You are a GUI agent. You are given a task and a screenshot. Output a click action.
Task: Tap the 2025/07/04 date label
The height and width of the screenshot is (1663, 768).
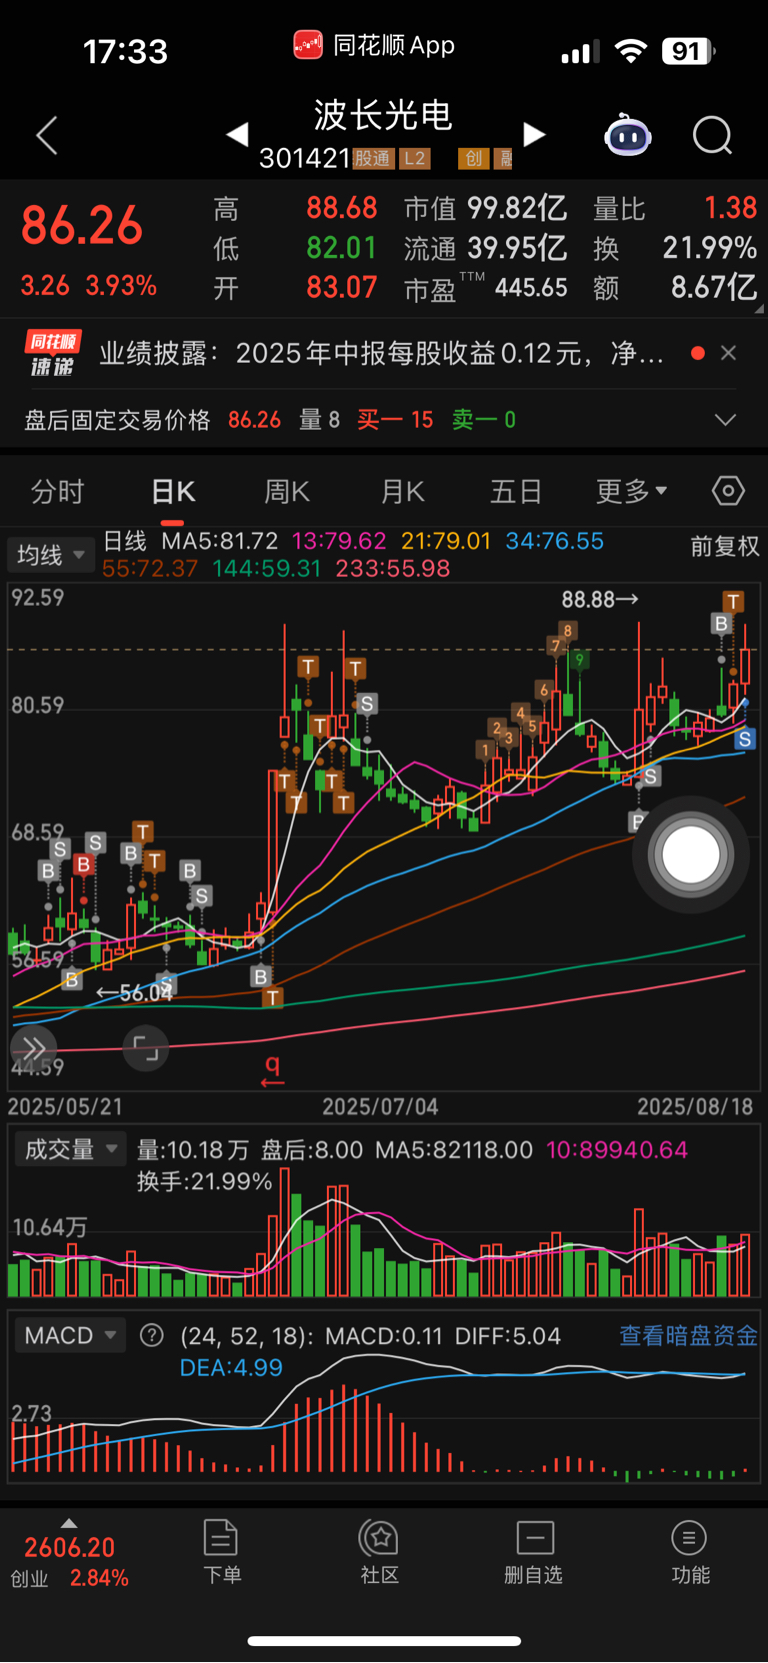(x=380, y=1107)
